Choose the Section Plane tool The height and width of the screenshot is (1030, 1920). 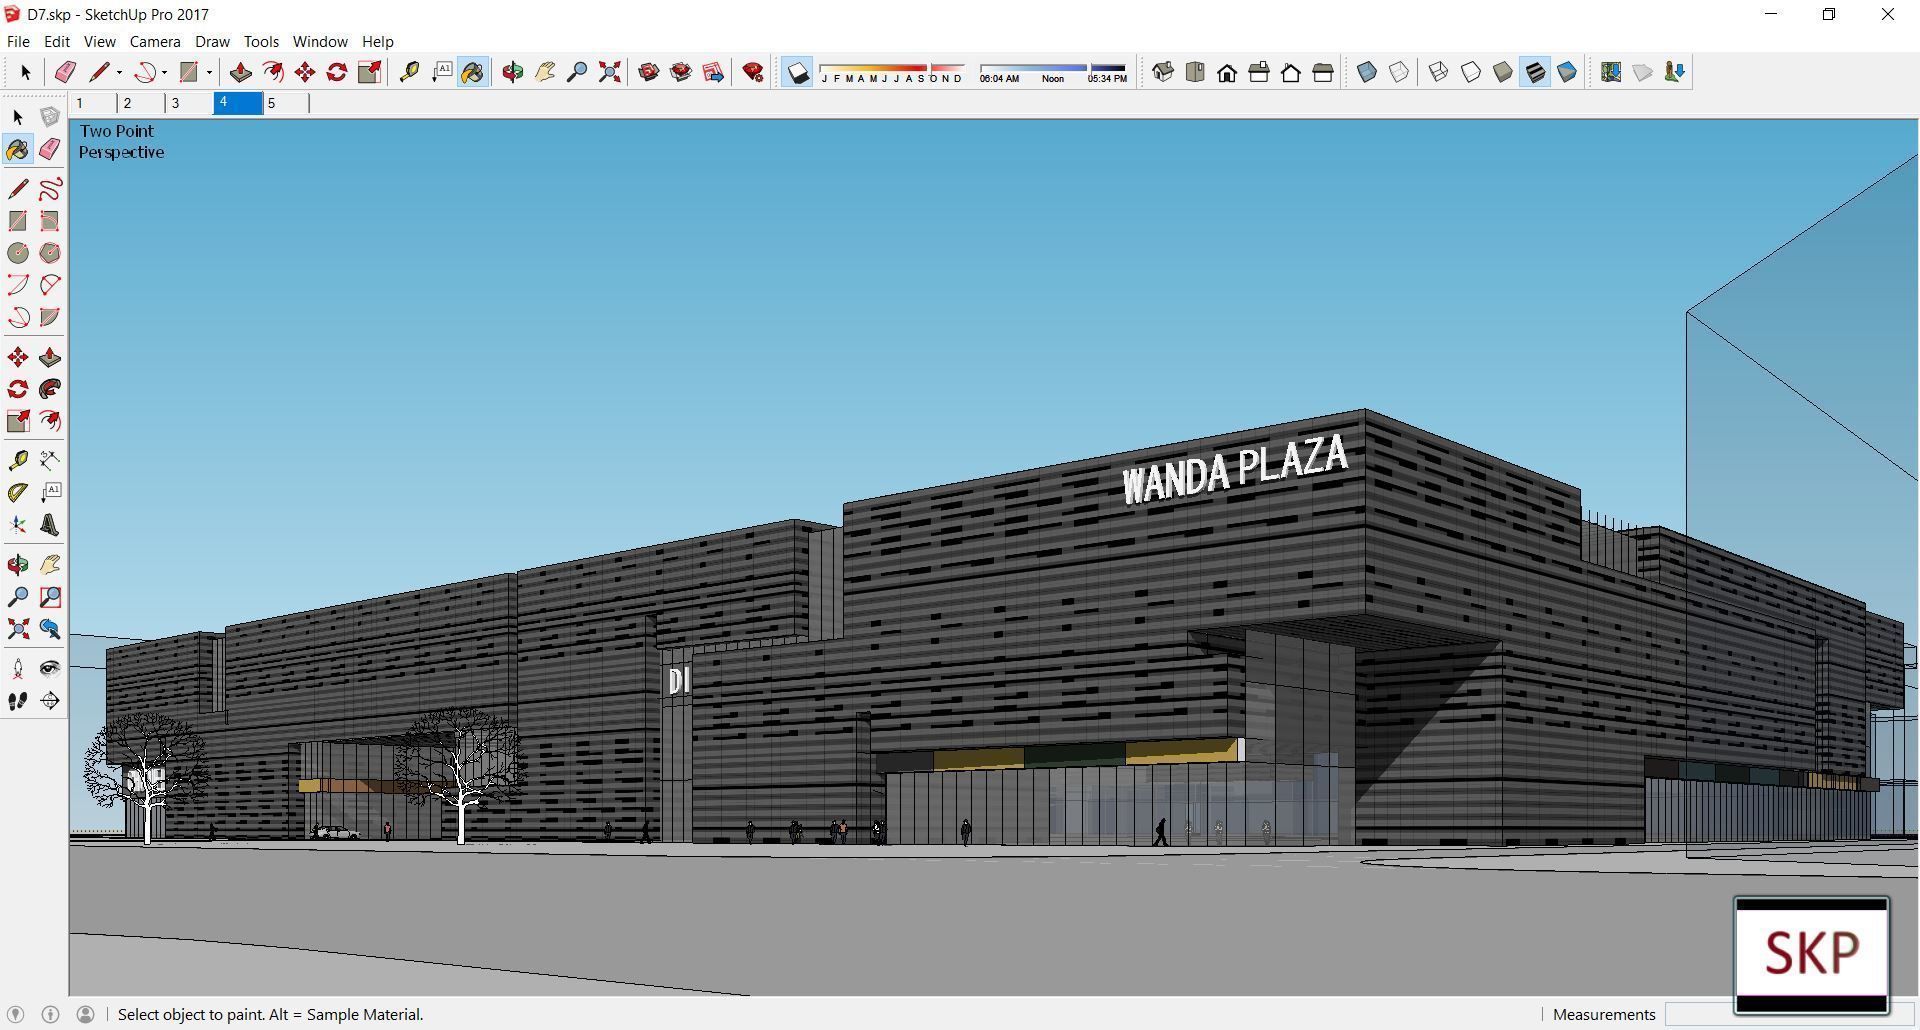tap(50, 701)
